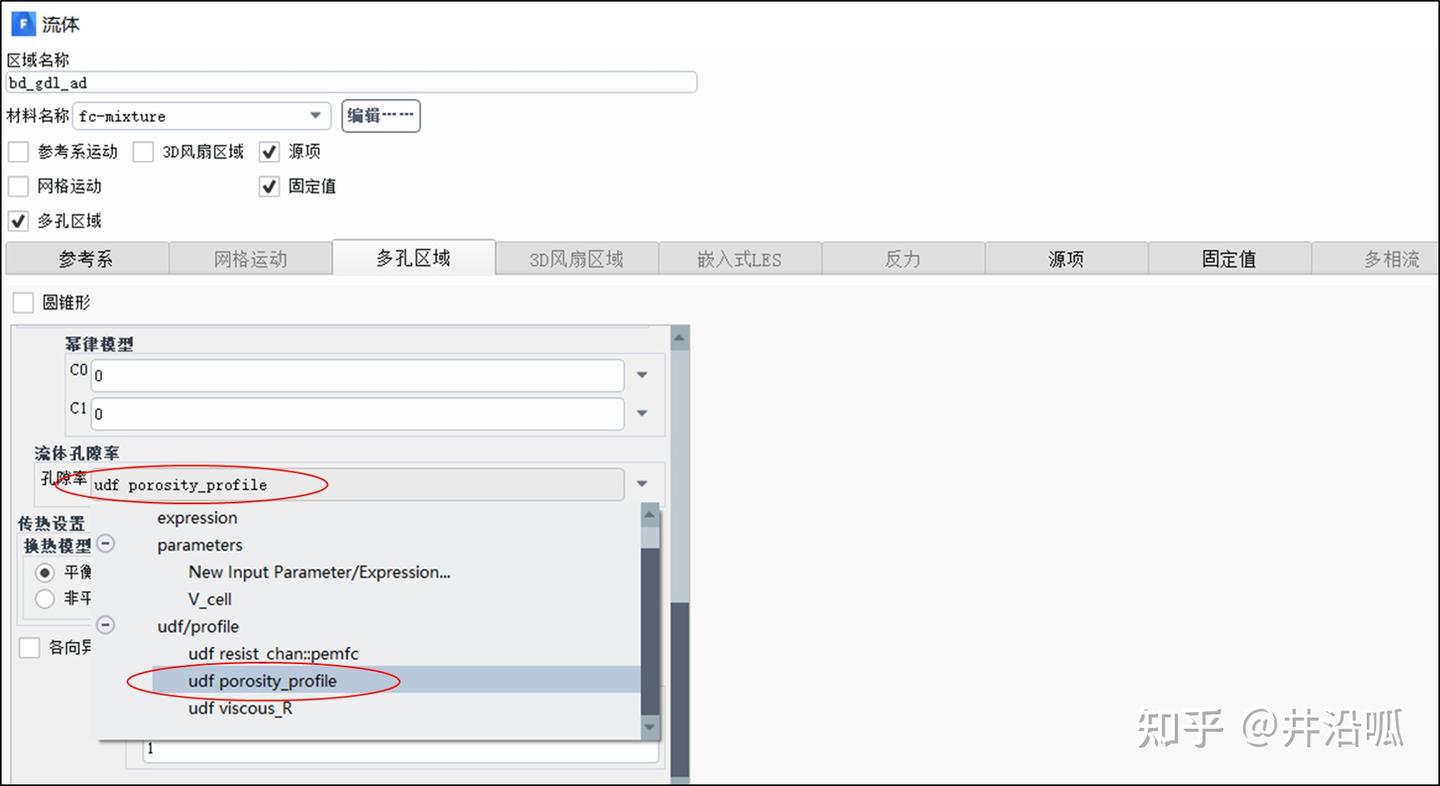
Task: Check the 3D风扇区域 option
Action: click(x=142, y=151)
